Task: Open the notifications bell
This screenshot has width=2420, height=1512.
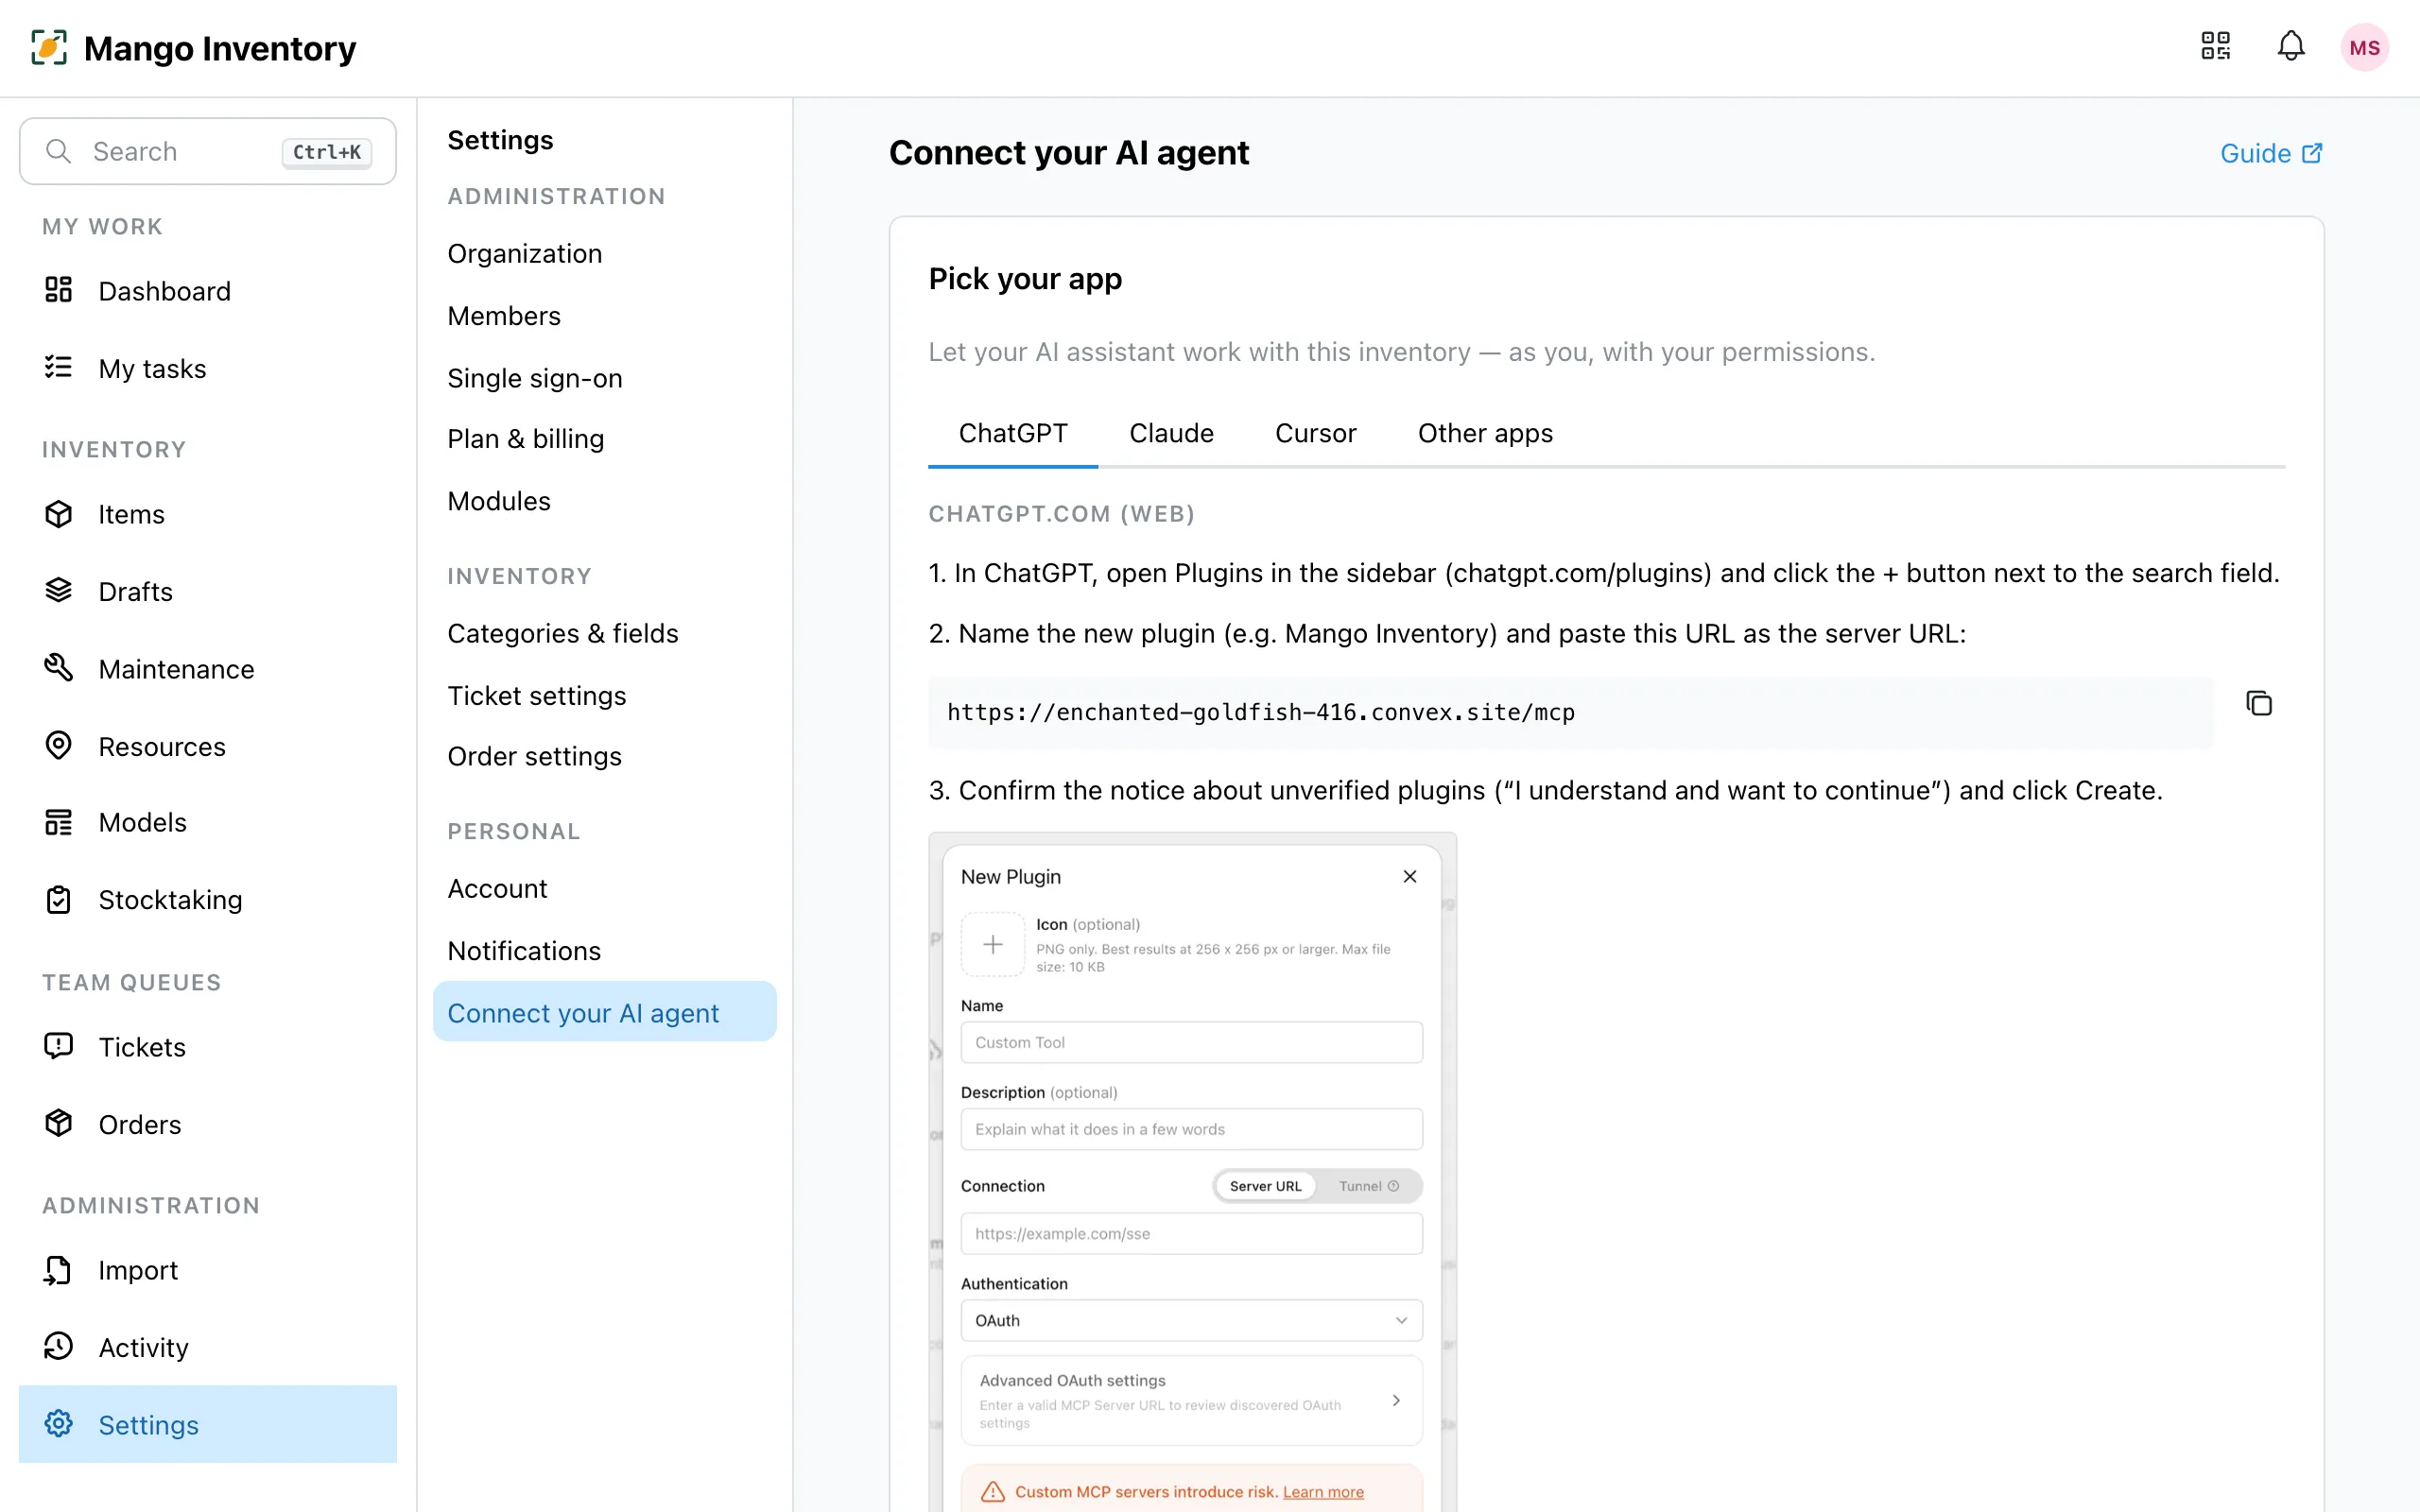Action: click(2291, 46)
